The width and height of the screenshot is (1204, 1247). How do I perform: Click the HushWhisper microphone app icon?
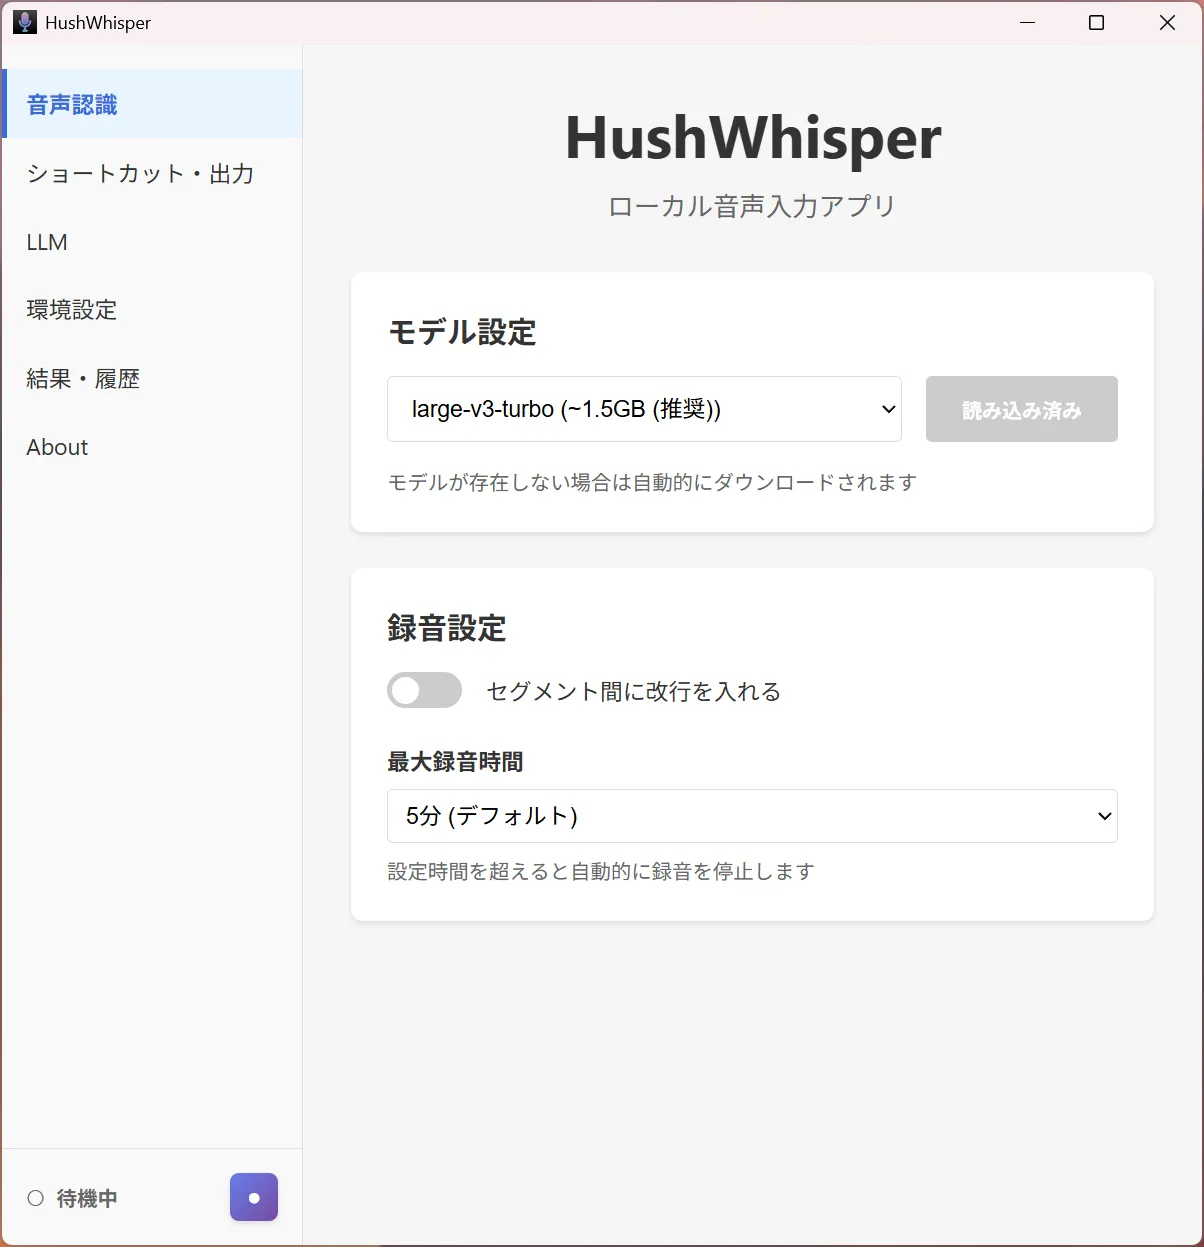[x=24, y=22]
